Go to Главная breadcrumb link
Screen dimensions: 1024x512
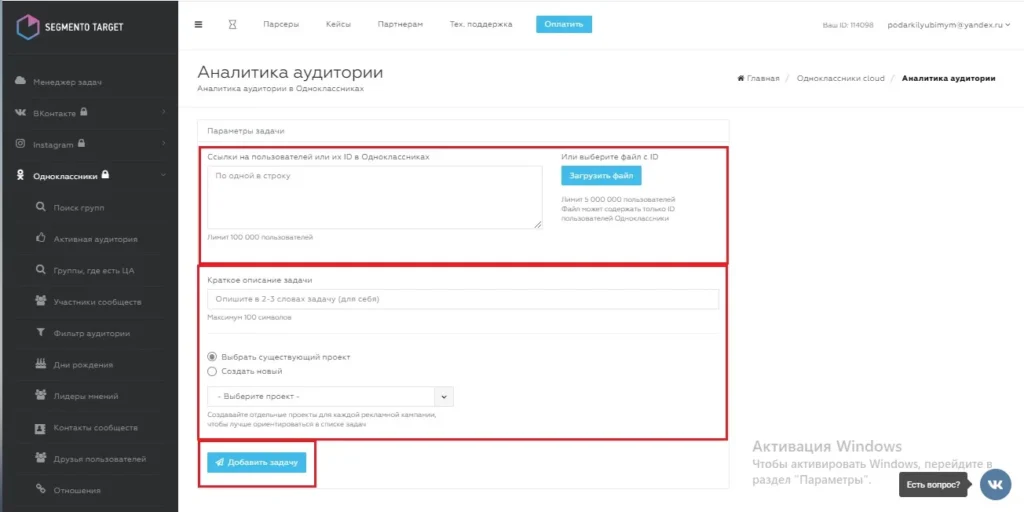point(763,78)
